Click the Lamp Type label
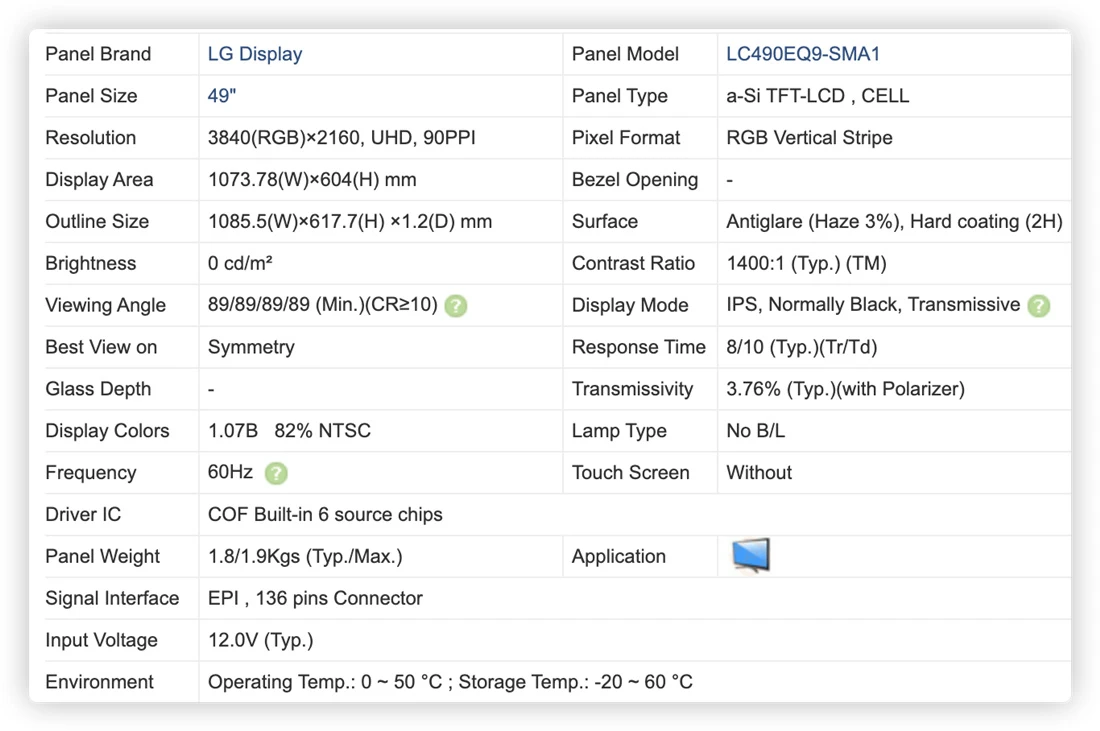Screen dimensions: 1100x731 (618, 431)
